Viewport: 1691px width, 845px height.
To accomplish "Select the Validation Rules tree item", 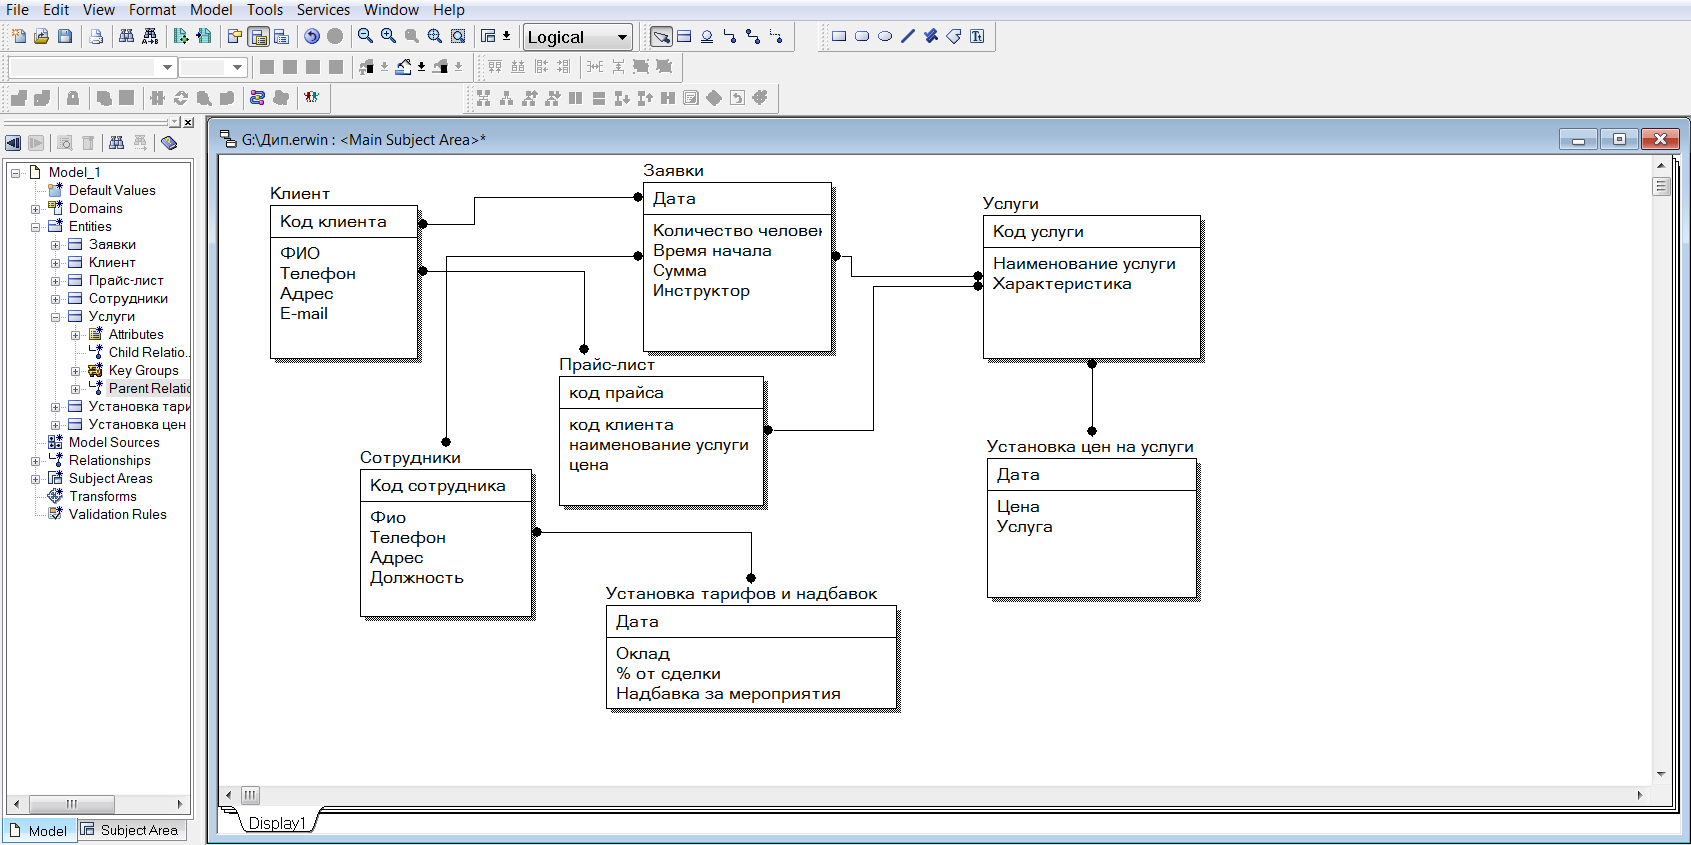I will [x=117, y=515].
